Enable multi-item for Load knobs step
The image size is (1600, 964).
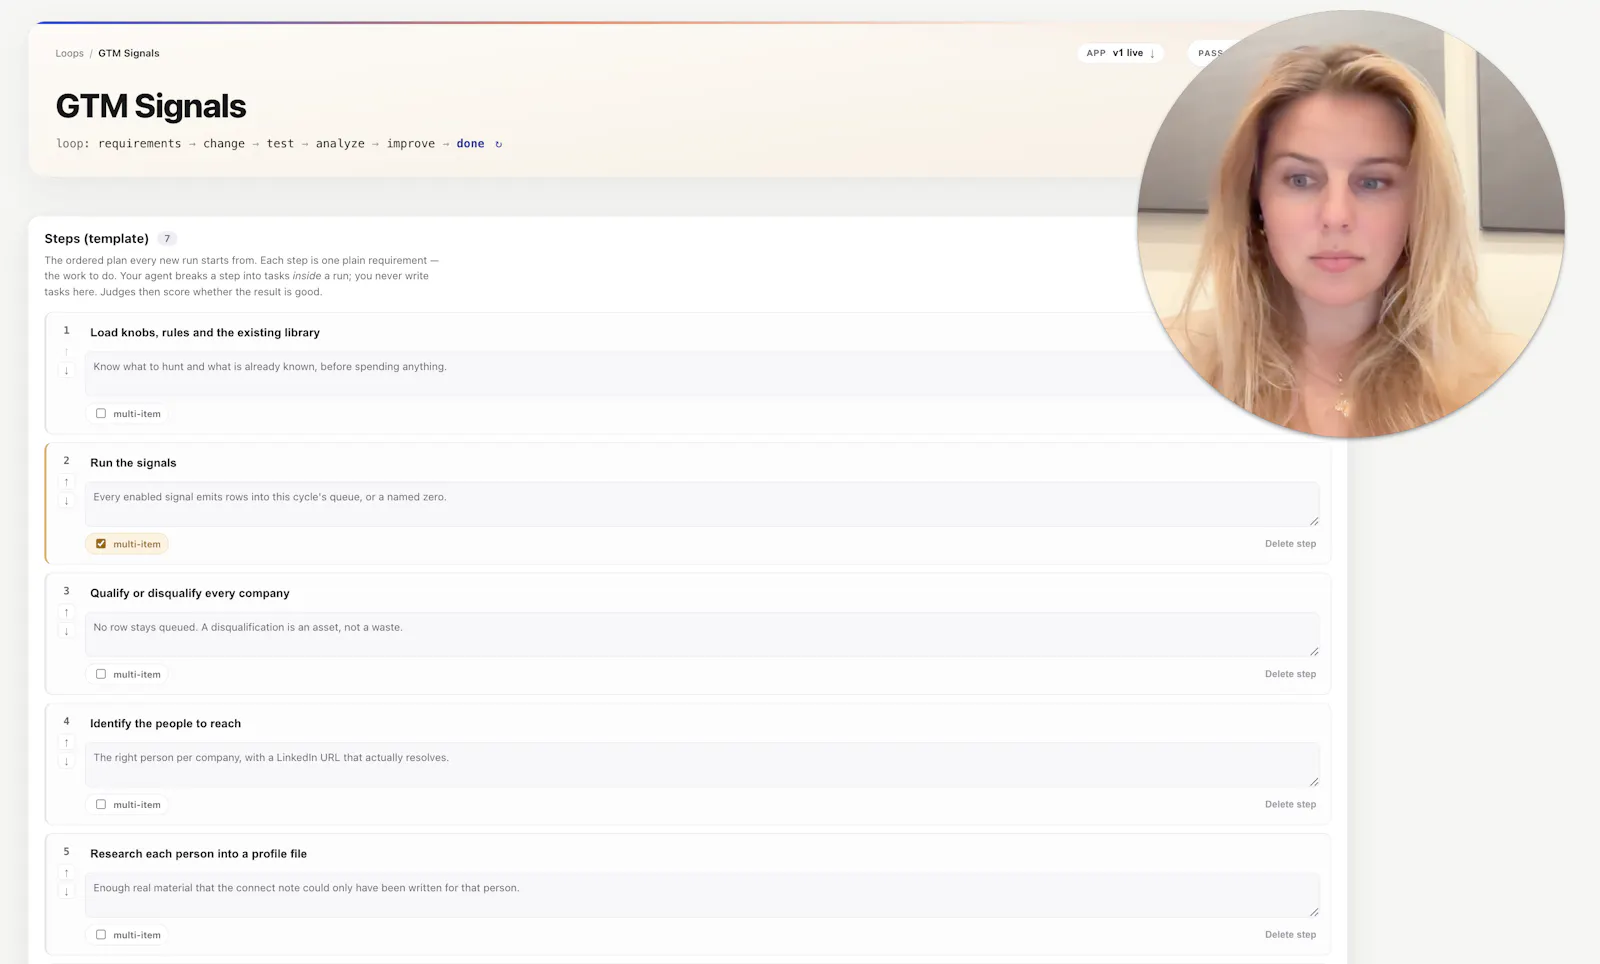point(101,413)
